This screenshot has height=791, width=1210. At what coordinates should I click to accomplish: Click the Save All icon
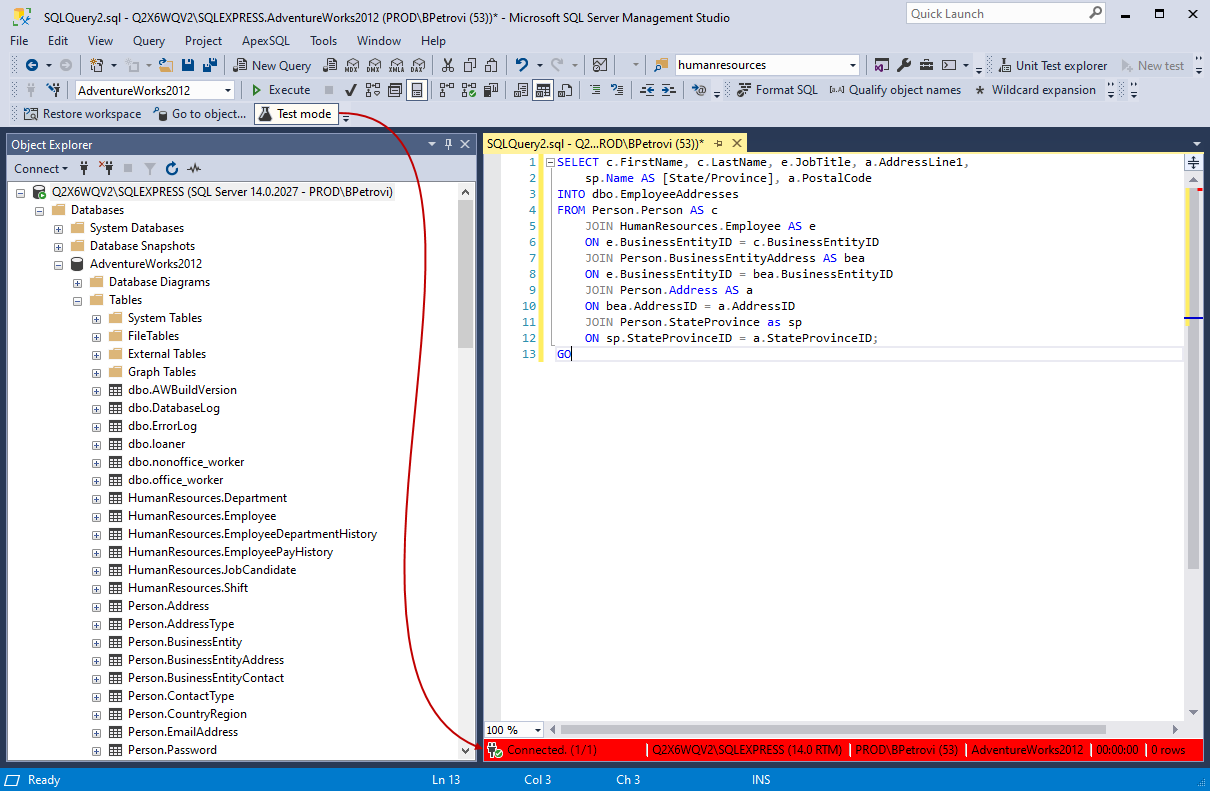coord(210,65)
